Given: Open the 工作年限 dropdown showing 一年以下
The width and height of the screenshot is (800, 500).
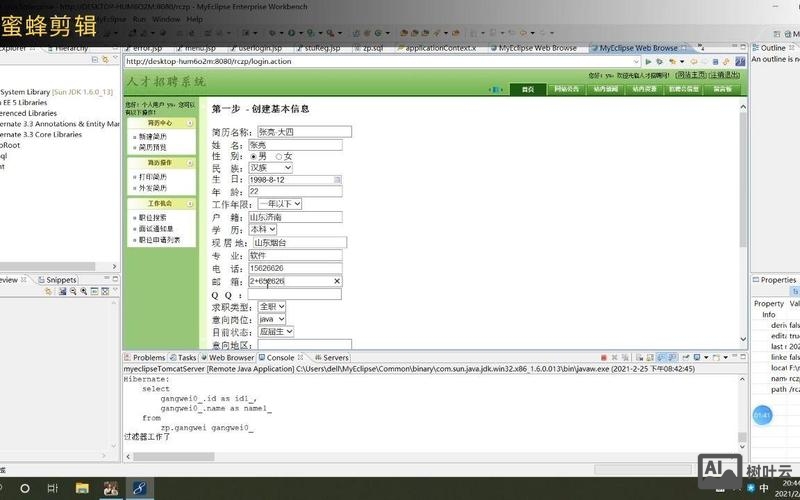Looking at the screenshot, I should point(280,204).
